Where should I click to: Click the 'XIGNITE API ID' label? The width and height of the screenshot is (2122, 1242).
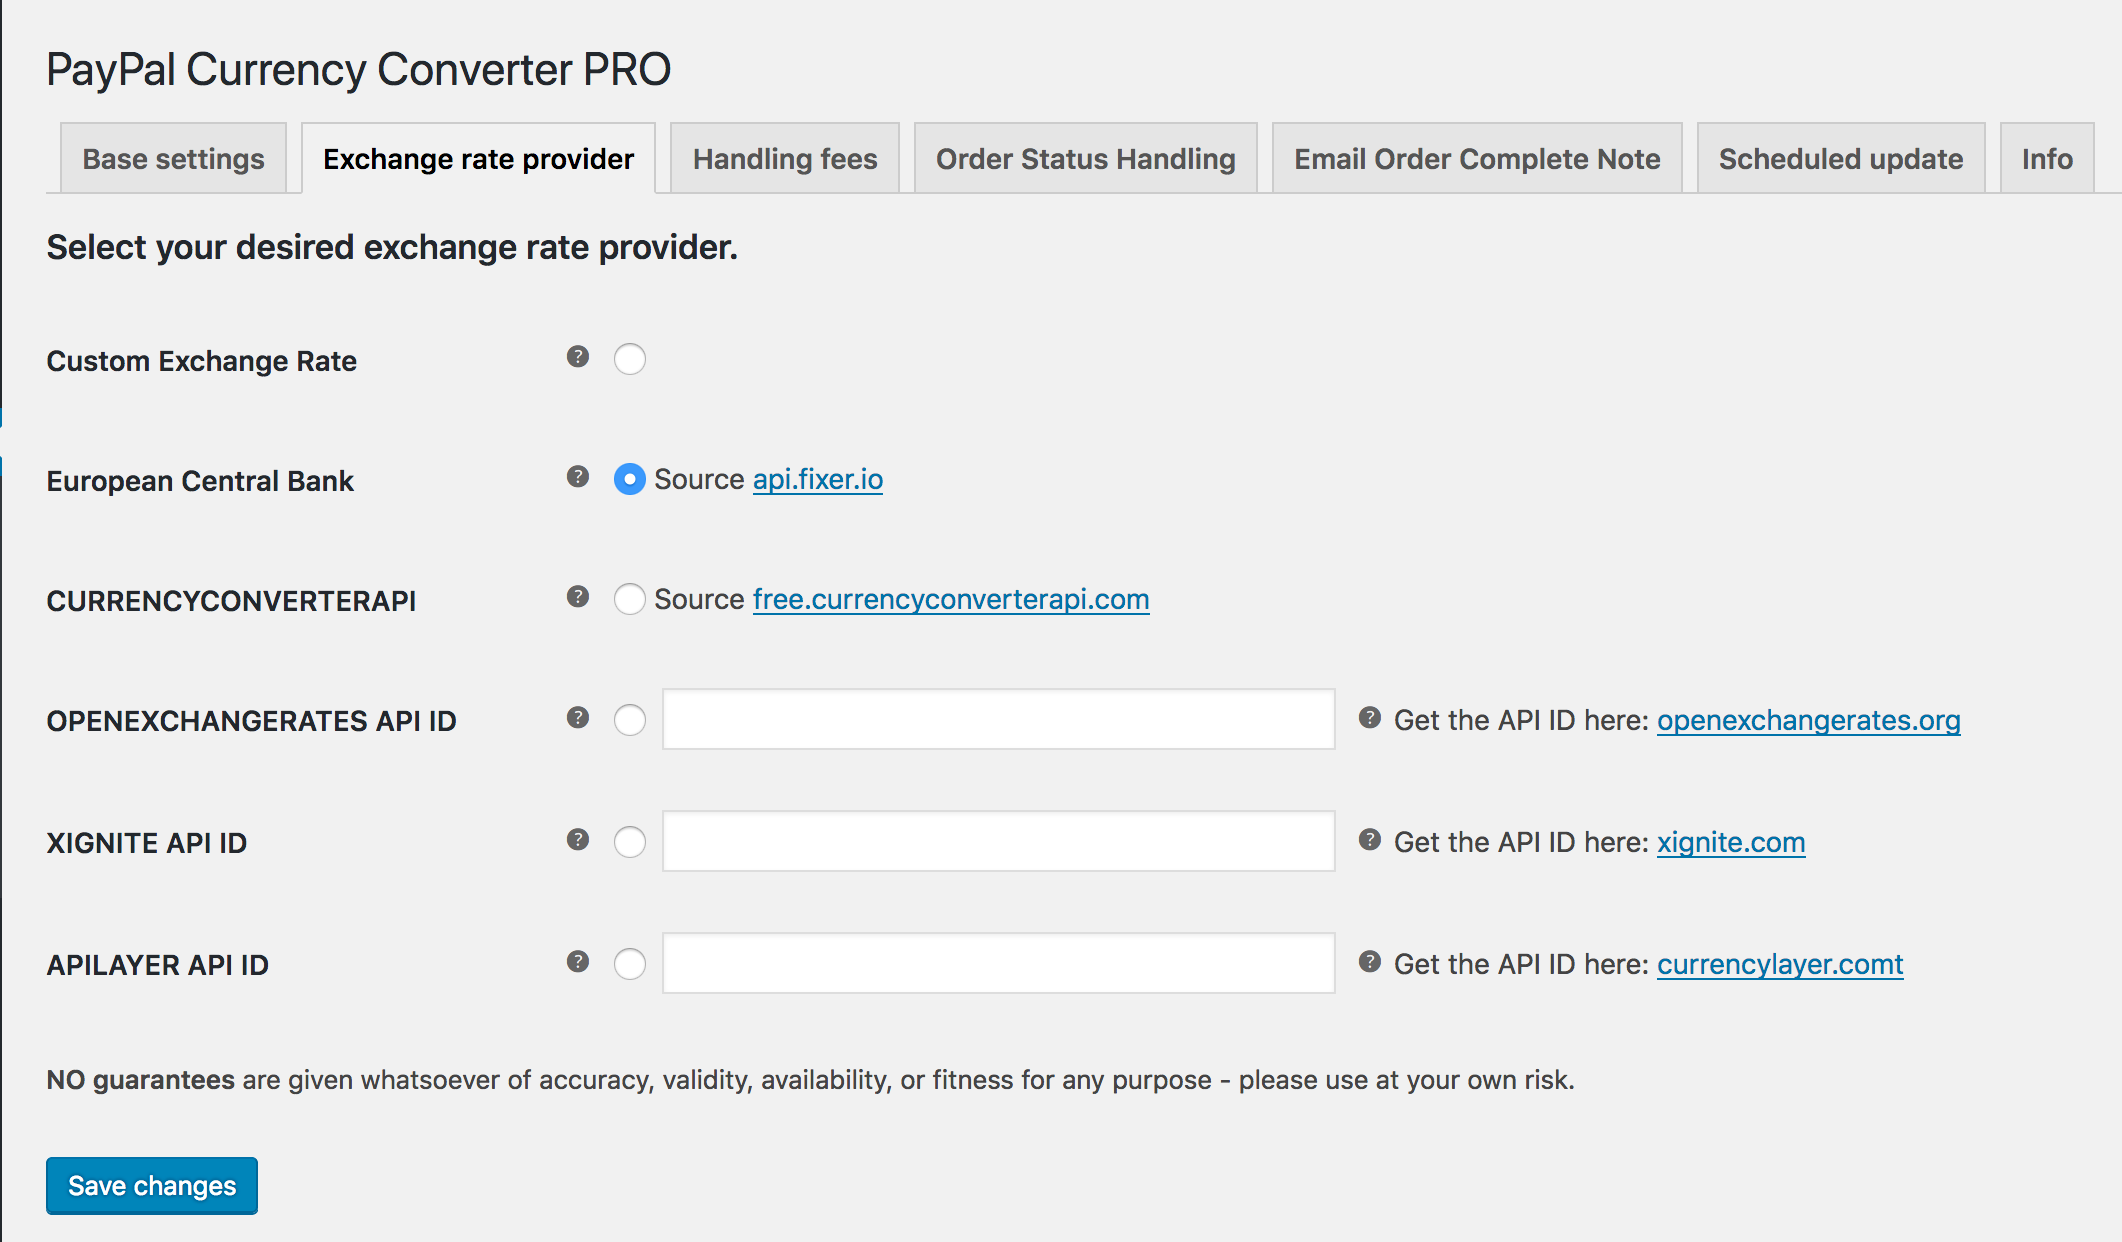tap(147, 843)
